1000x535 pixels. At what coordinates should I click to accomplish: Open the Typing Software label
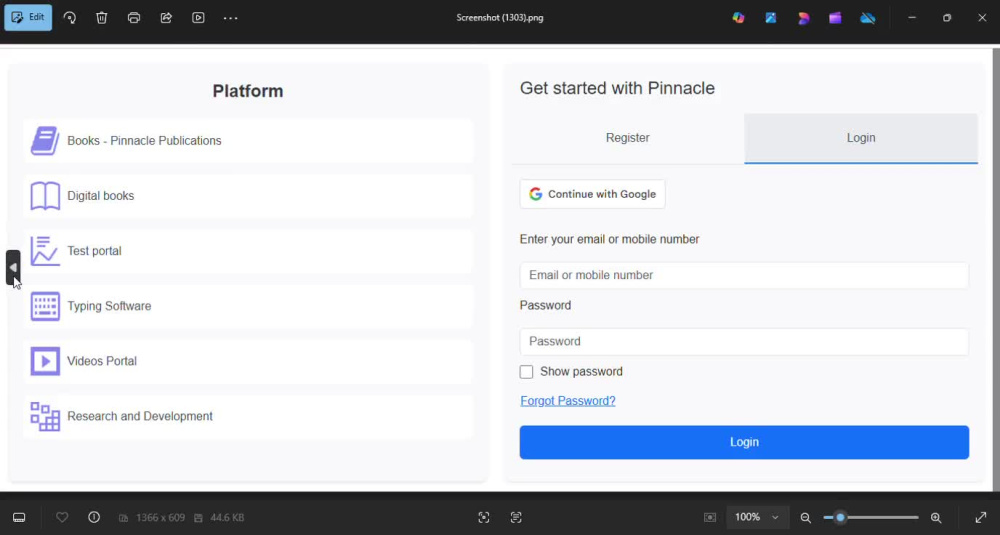coord(109,306)
